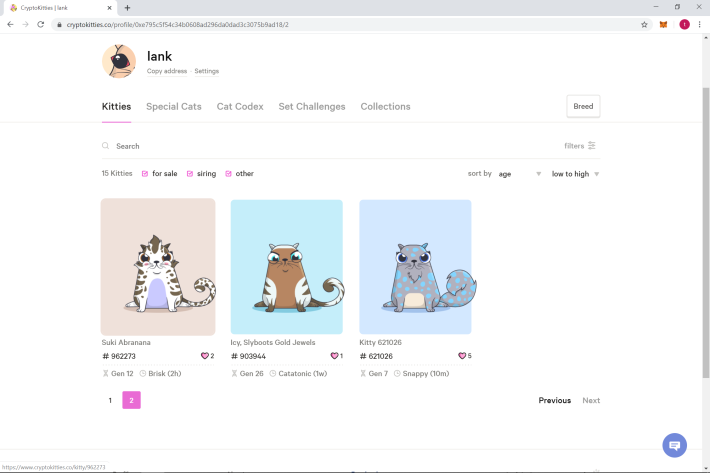Open the Collections tab
The height and width of the screenshot is (473, 710).
point(385,106)
